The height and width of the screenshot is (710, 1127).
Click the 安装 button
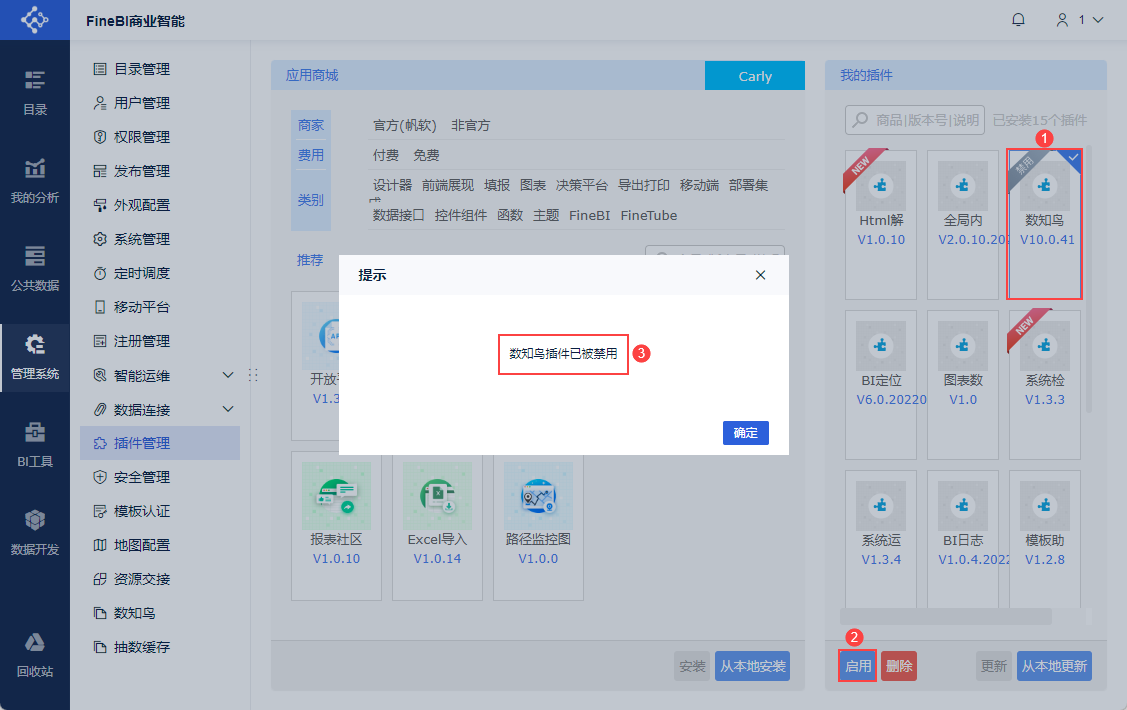pos(692,666)
